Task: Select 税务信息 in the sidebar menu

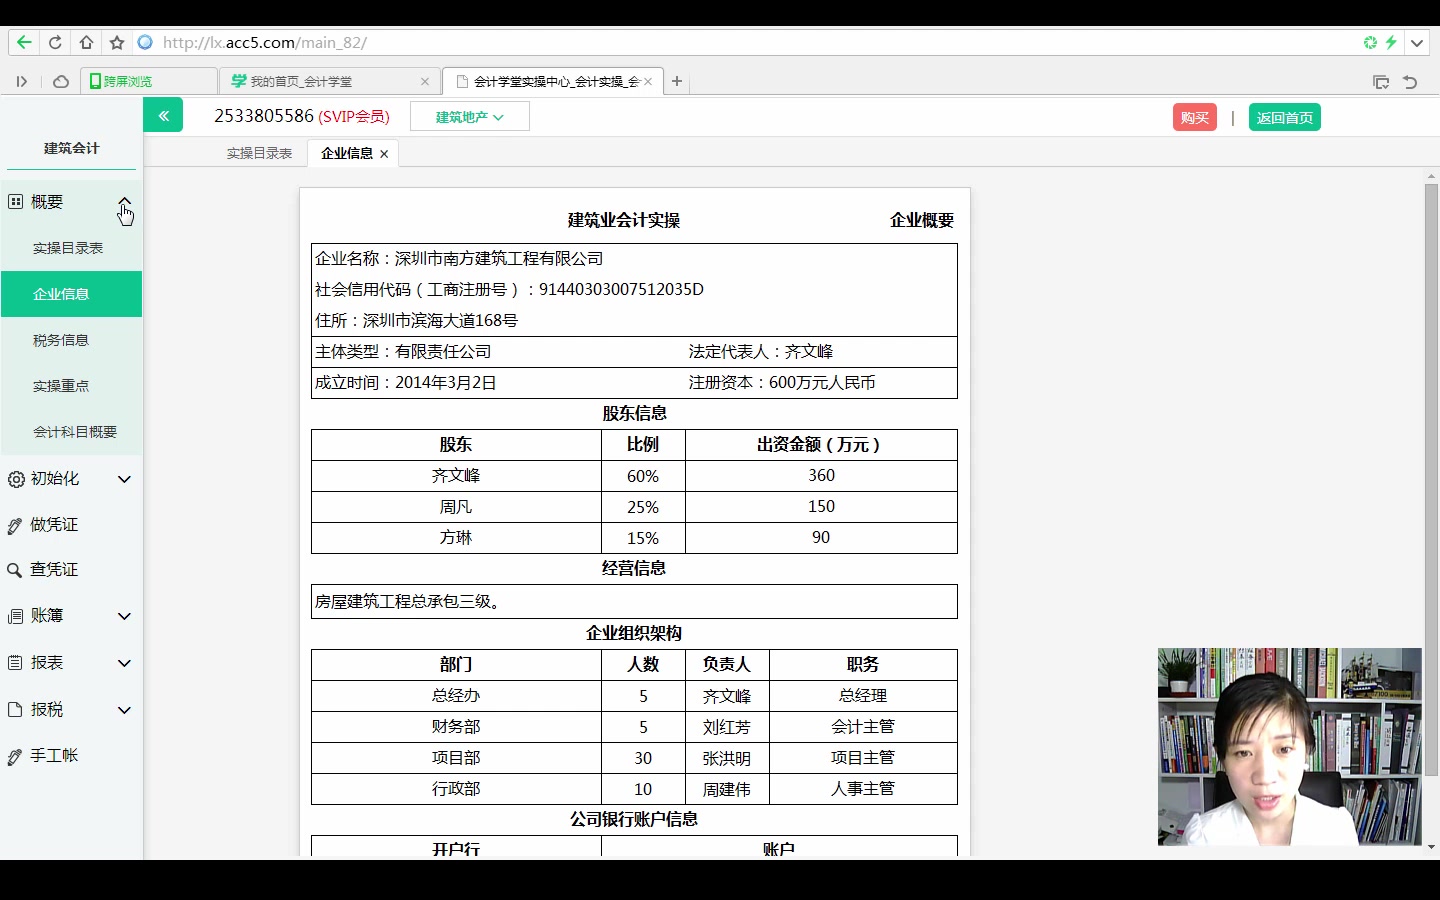Action: click(61, 340)
